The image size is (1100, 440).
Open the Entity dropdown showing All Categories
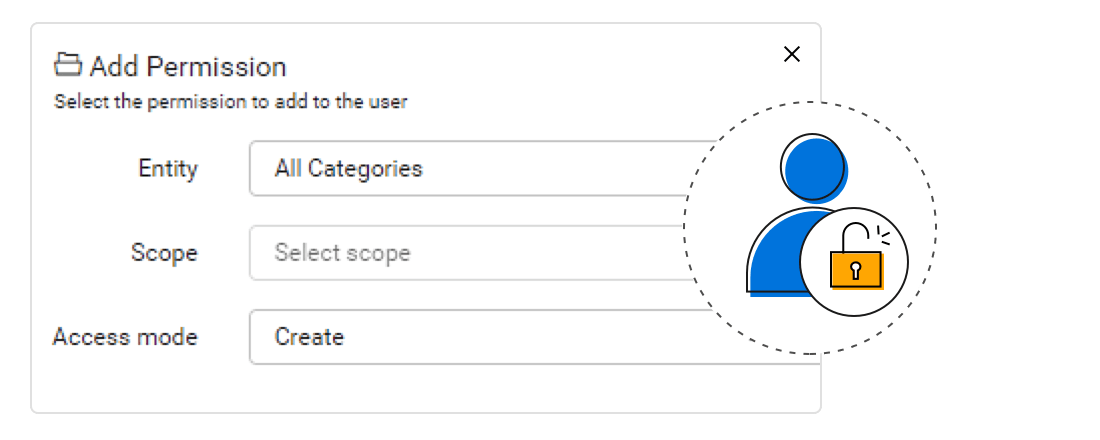[x=470, y=168]
